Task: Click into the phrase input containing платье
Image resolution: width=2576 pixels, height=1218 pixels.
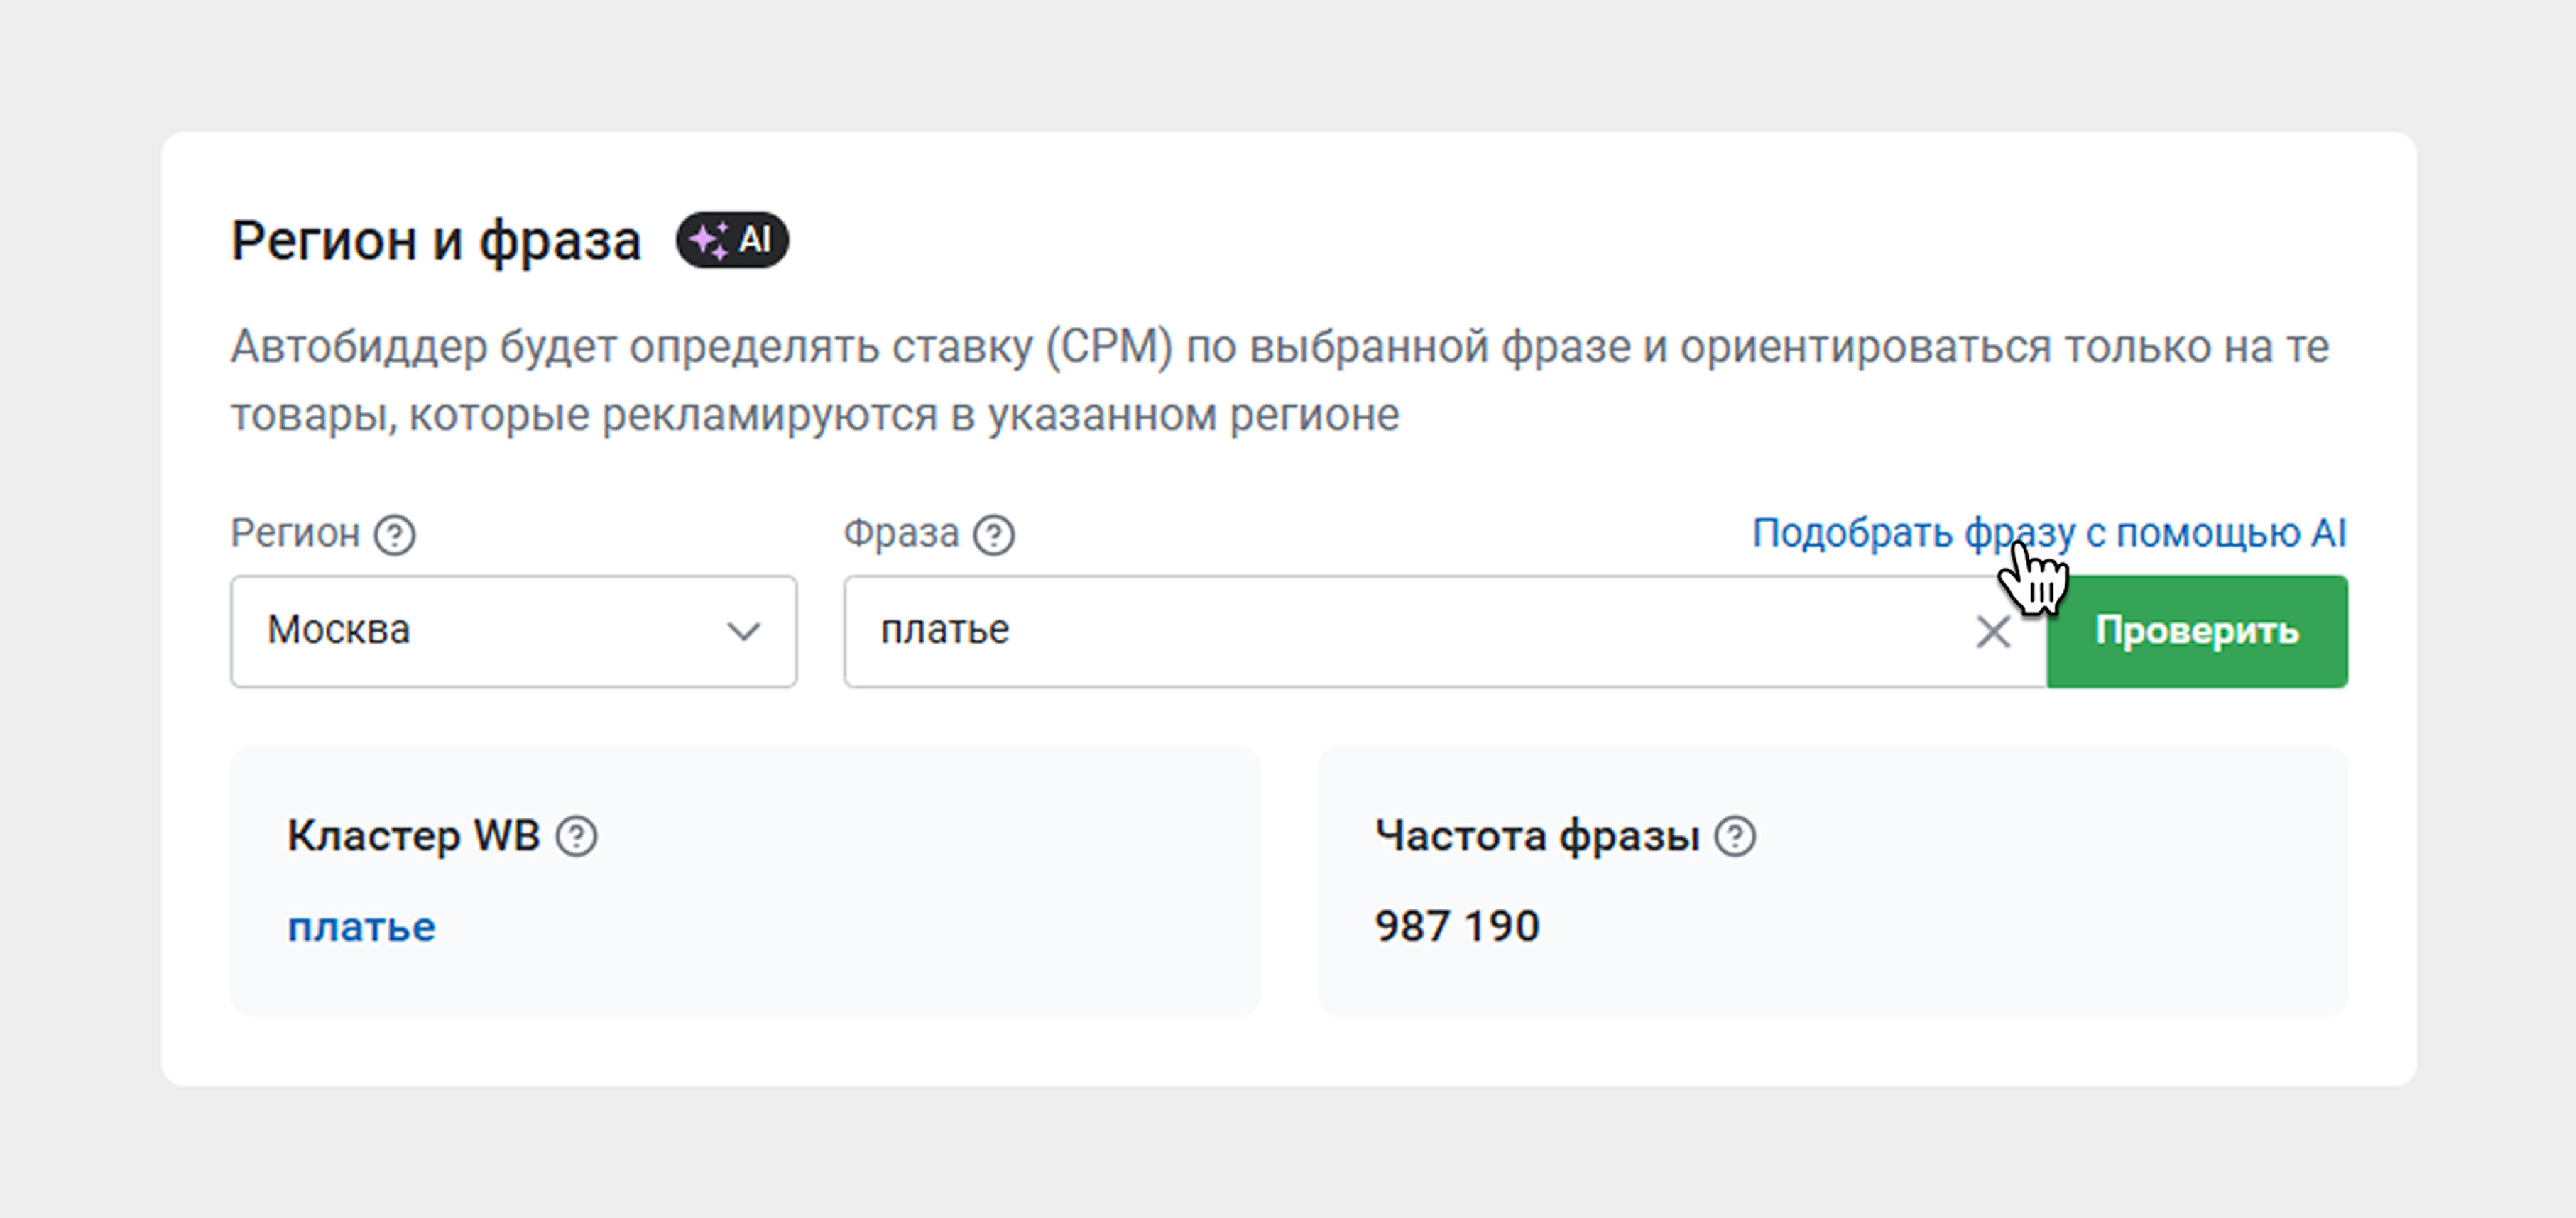Action: pyautogui.click(x=1400, y=632)
